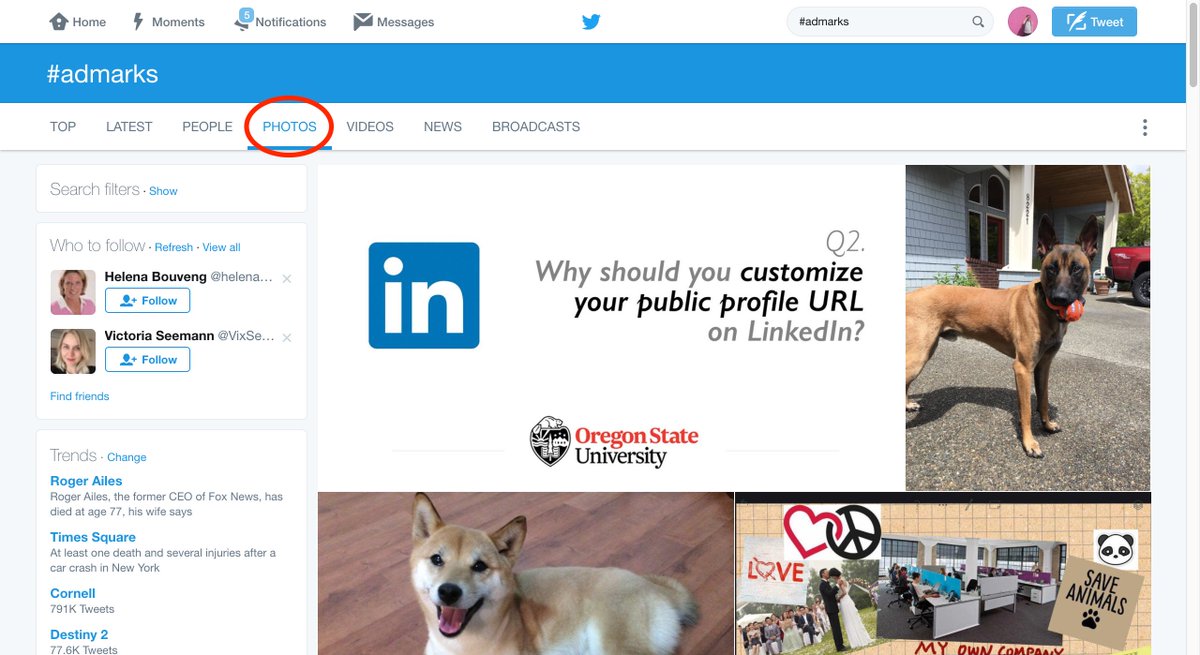Click the Find friends link
This screenshot has height=655, width=1200.
[x=80, y=396]
